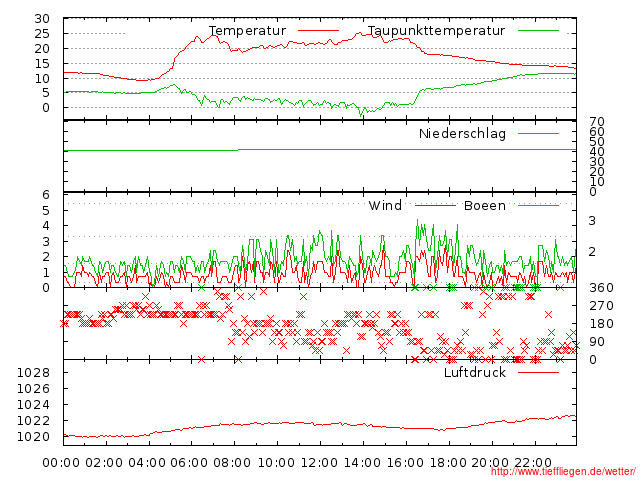Click the 02:00 time axis label
640x480 pixels.
[104, 463]
